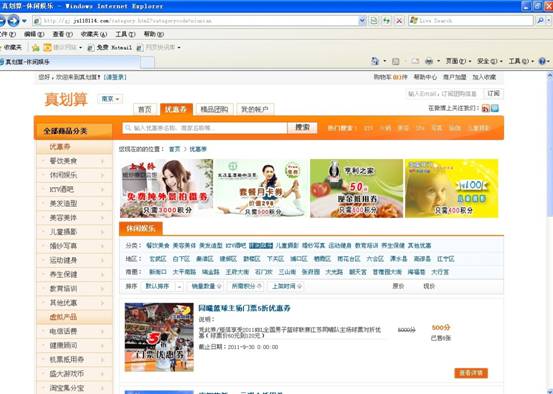Viewport: 553px width, 394px height.
Task: Switch to the 首页 navigation tab
Action: click(x=145, y=109)
